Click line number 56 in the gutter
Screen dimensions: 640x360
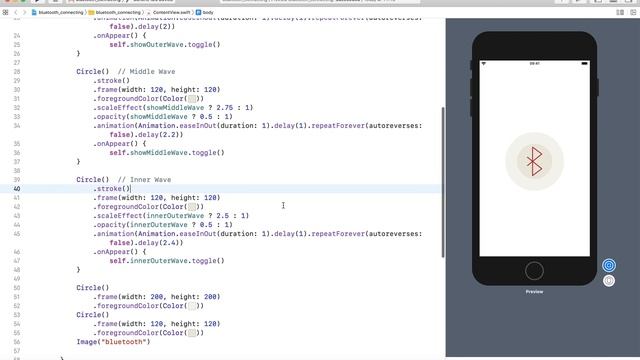point(17,342)
